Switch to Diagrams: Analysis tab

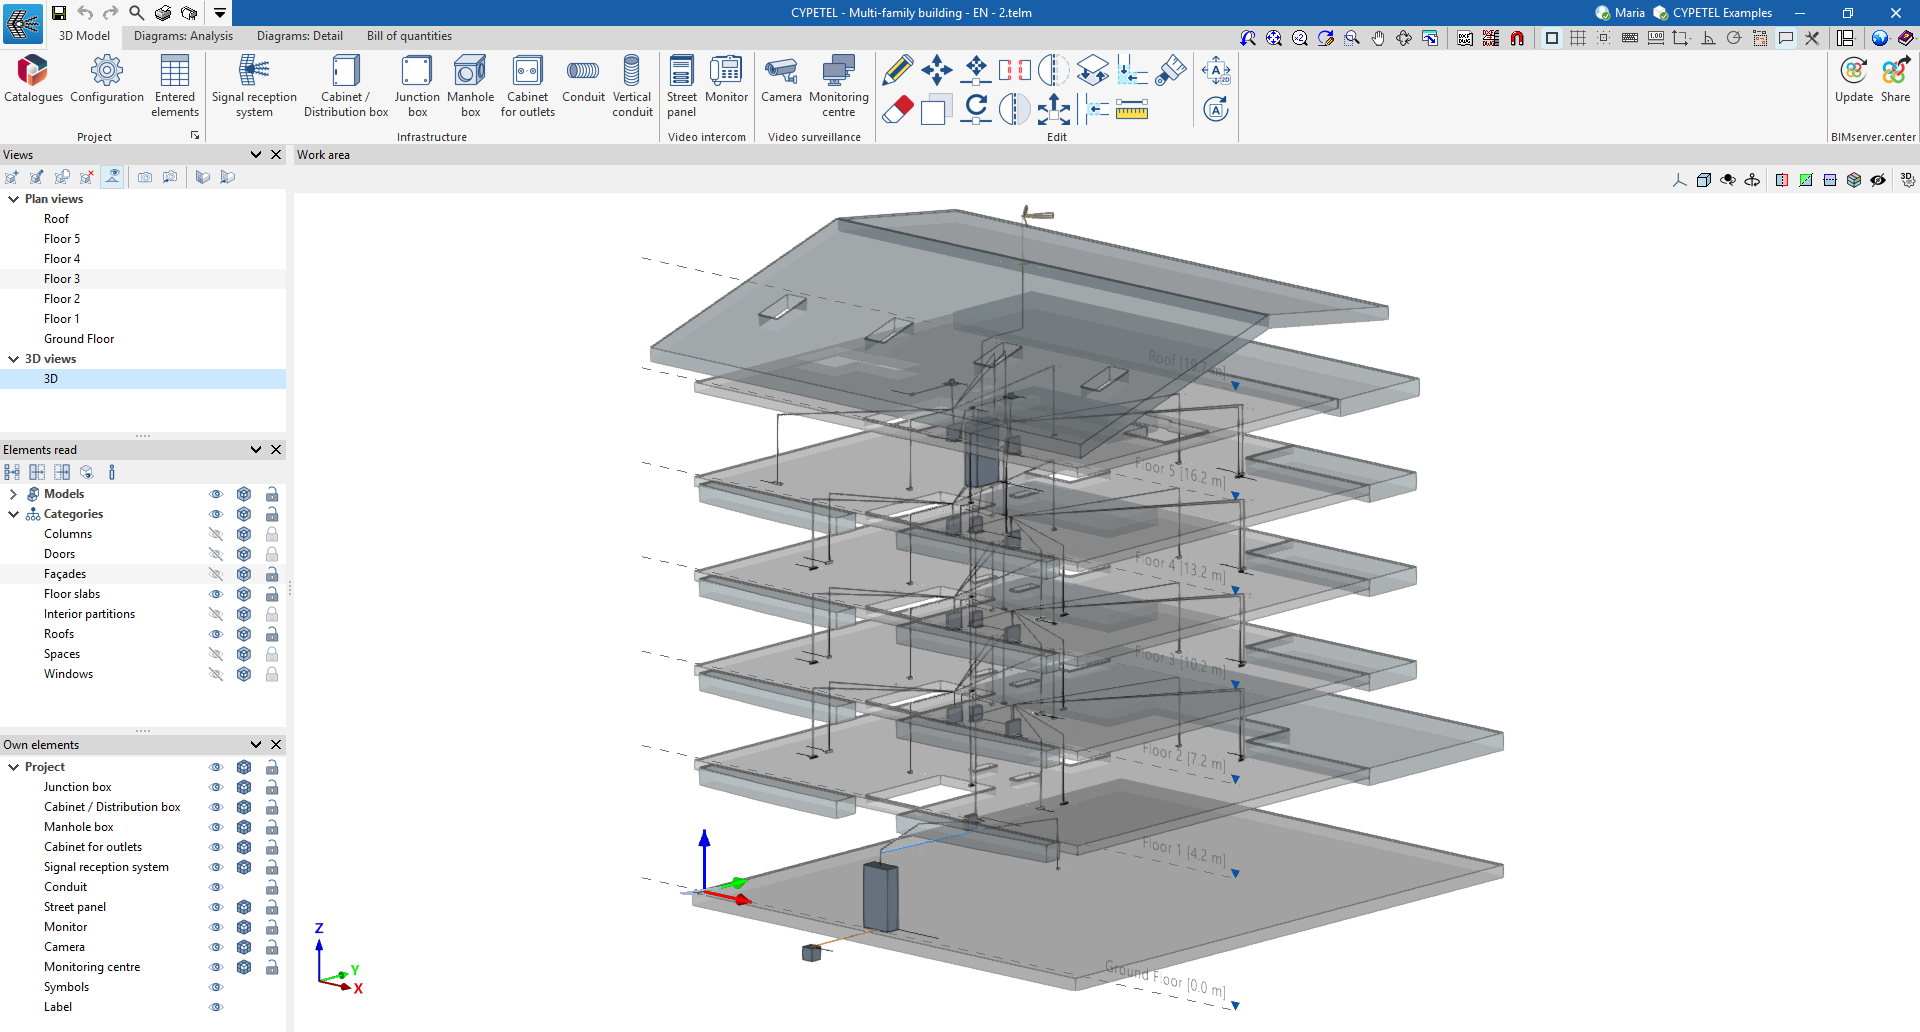pos(183,36)
